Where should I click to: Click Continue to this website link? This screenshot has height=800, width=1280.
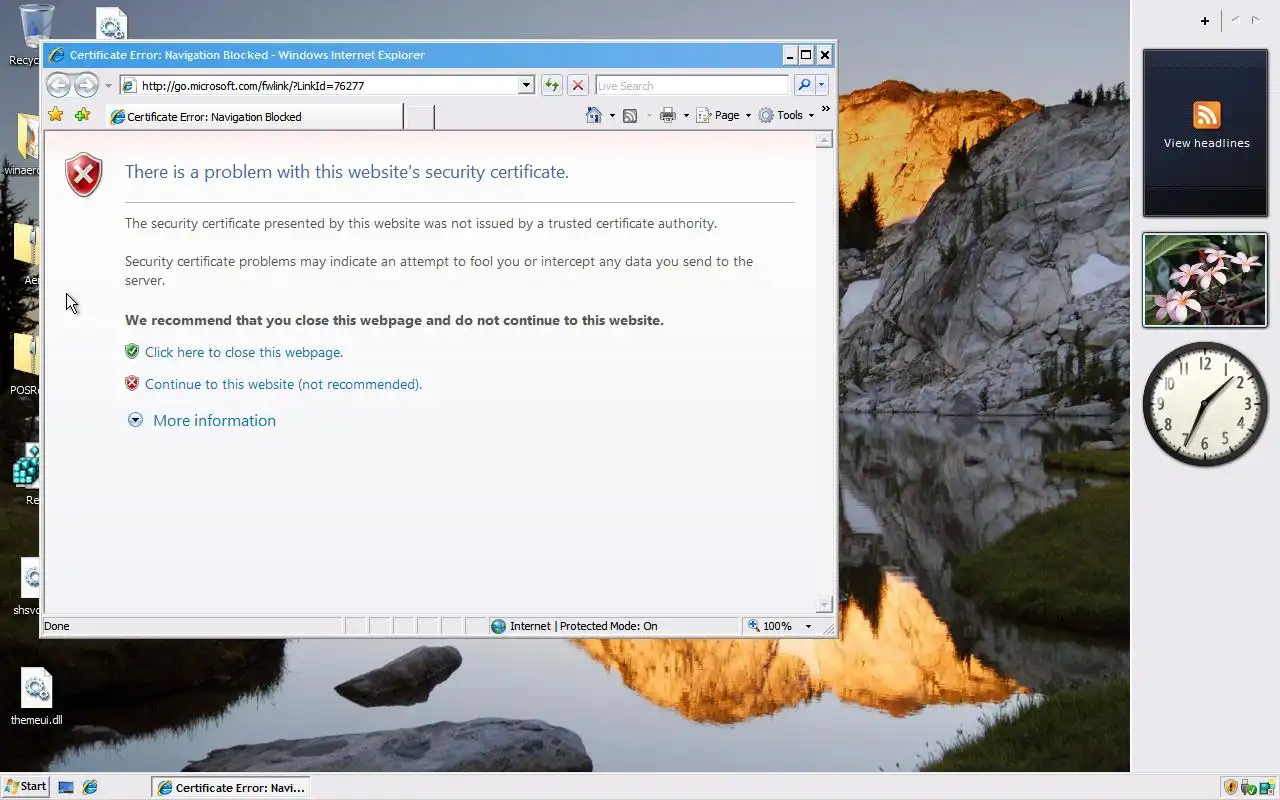pyautogui.click(x=283, y=384)
